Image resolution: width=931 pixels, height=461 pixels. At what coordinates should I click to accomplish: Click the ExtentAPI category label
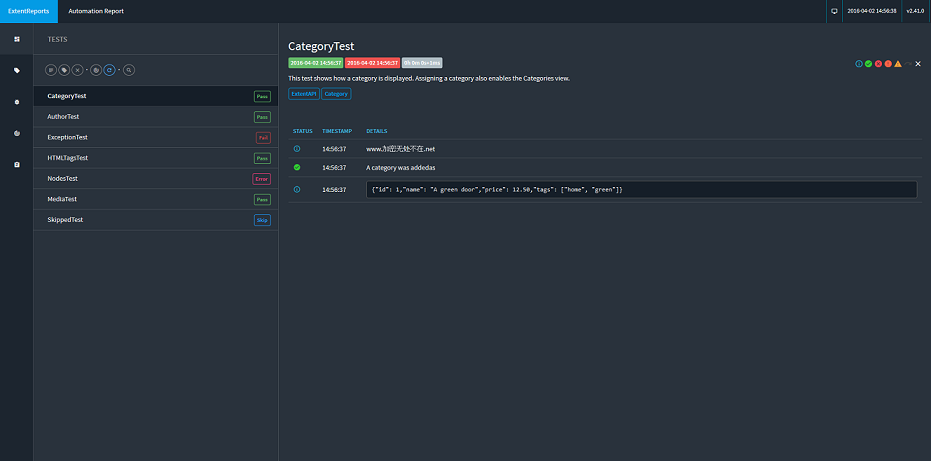pos(303,94)
